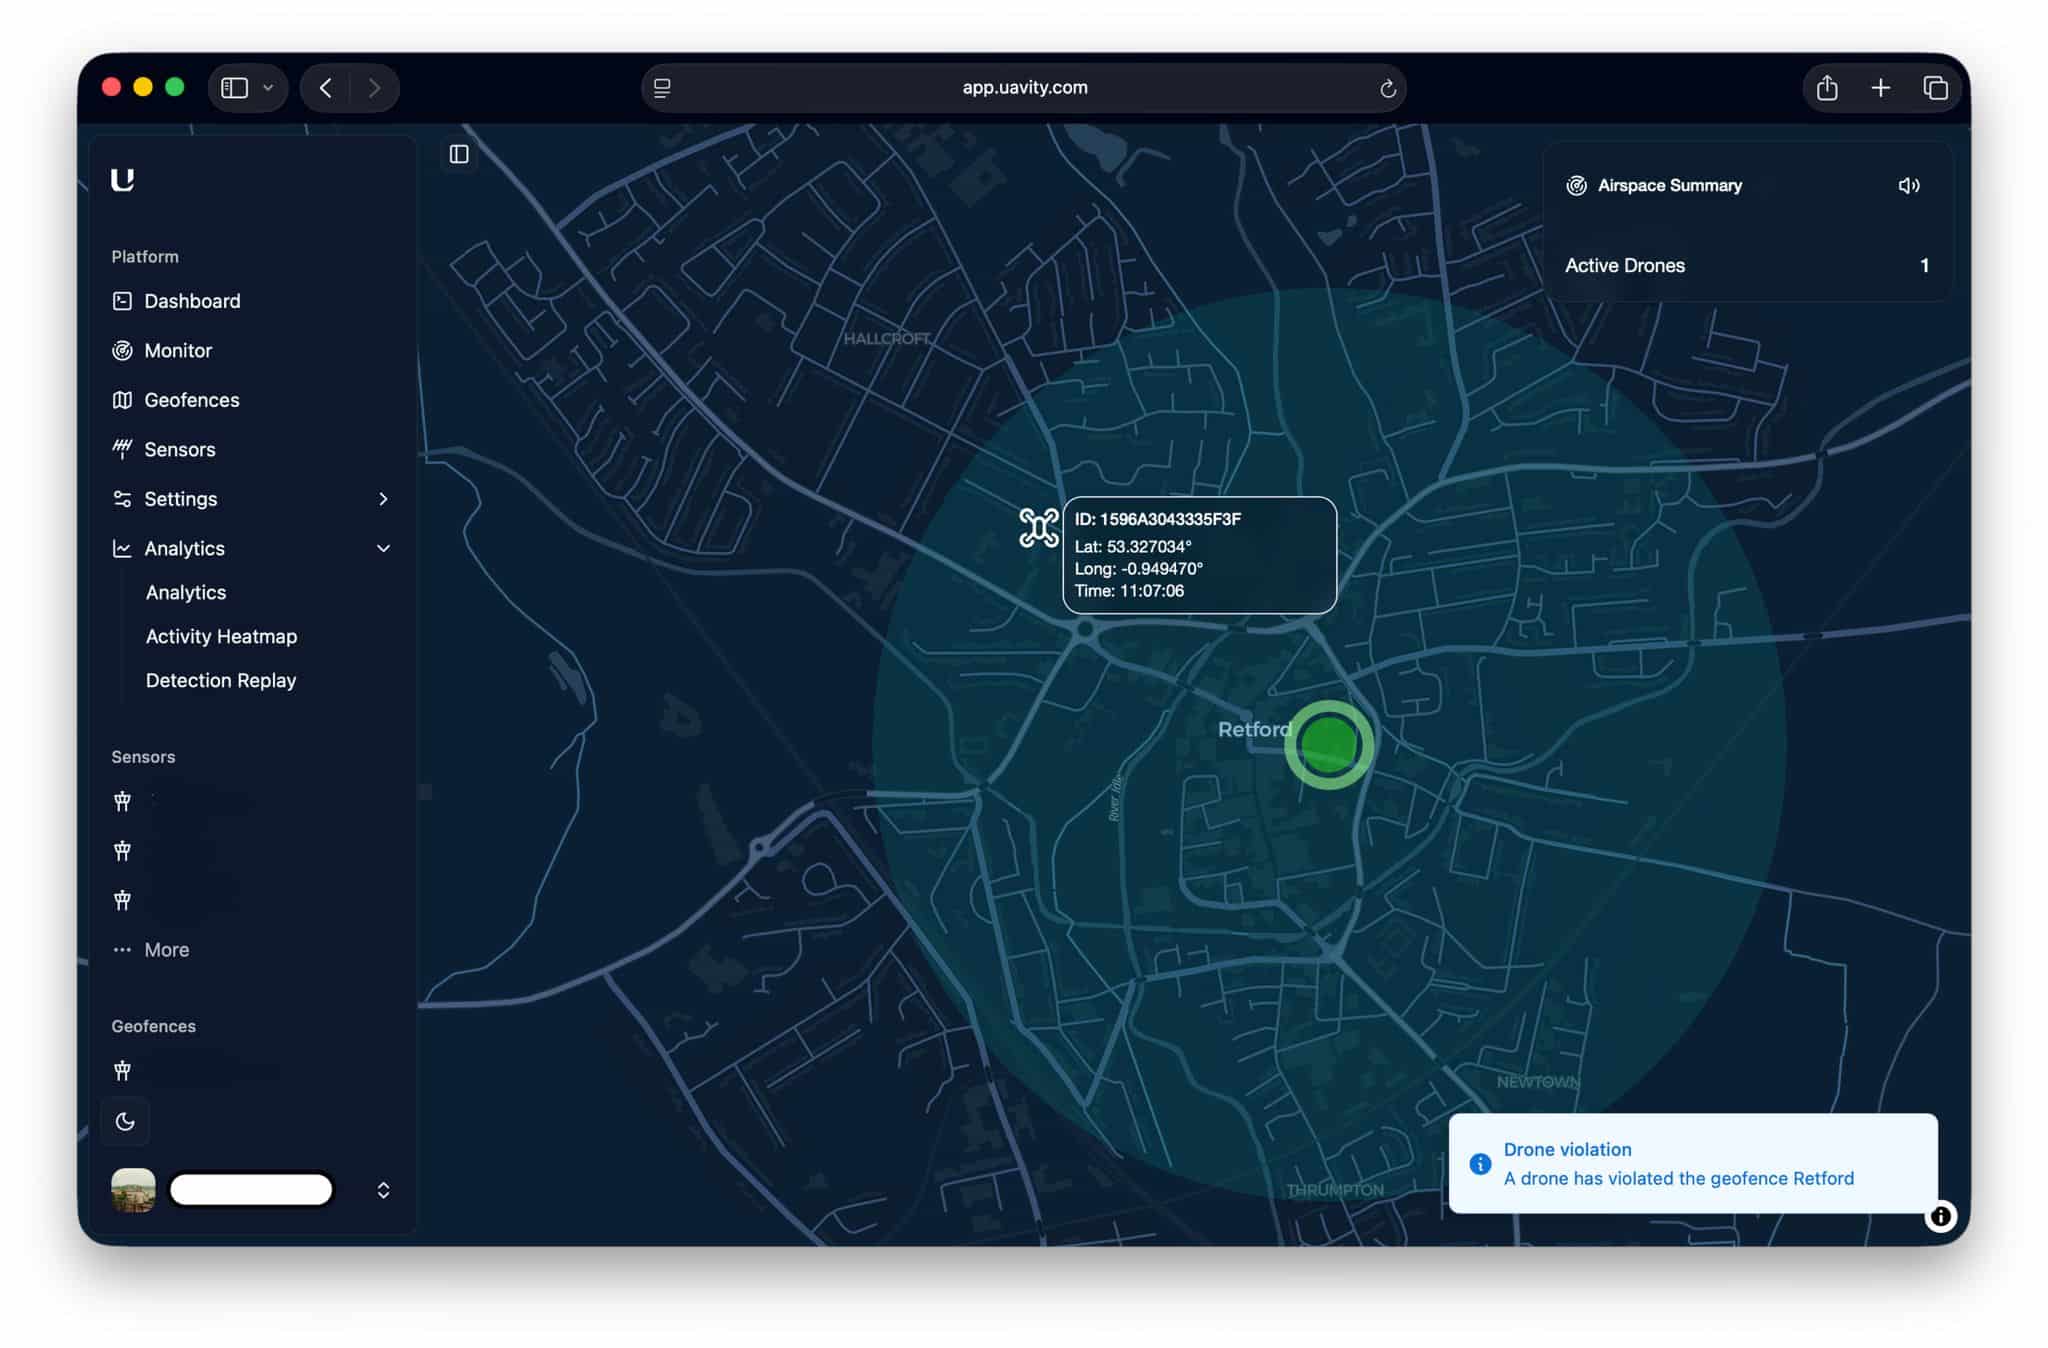Select the first sensor tower icon
The width and height of the screenshot is (2048, 1348).
pyautogui.click(x=122, y=802)
